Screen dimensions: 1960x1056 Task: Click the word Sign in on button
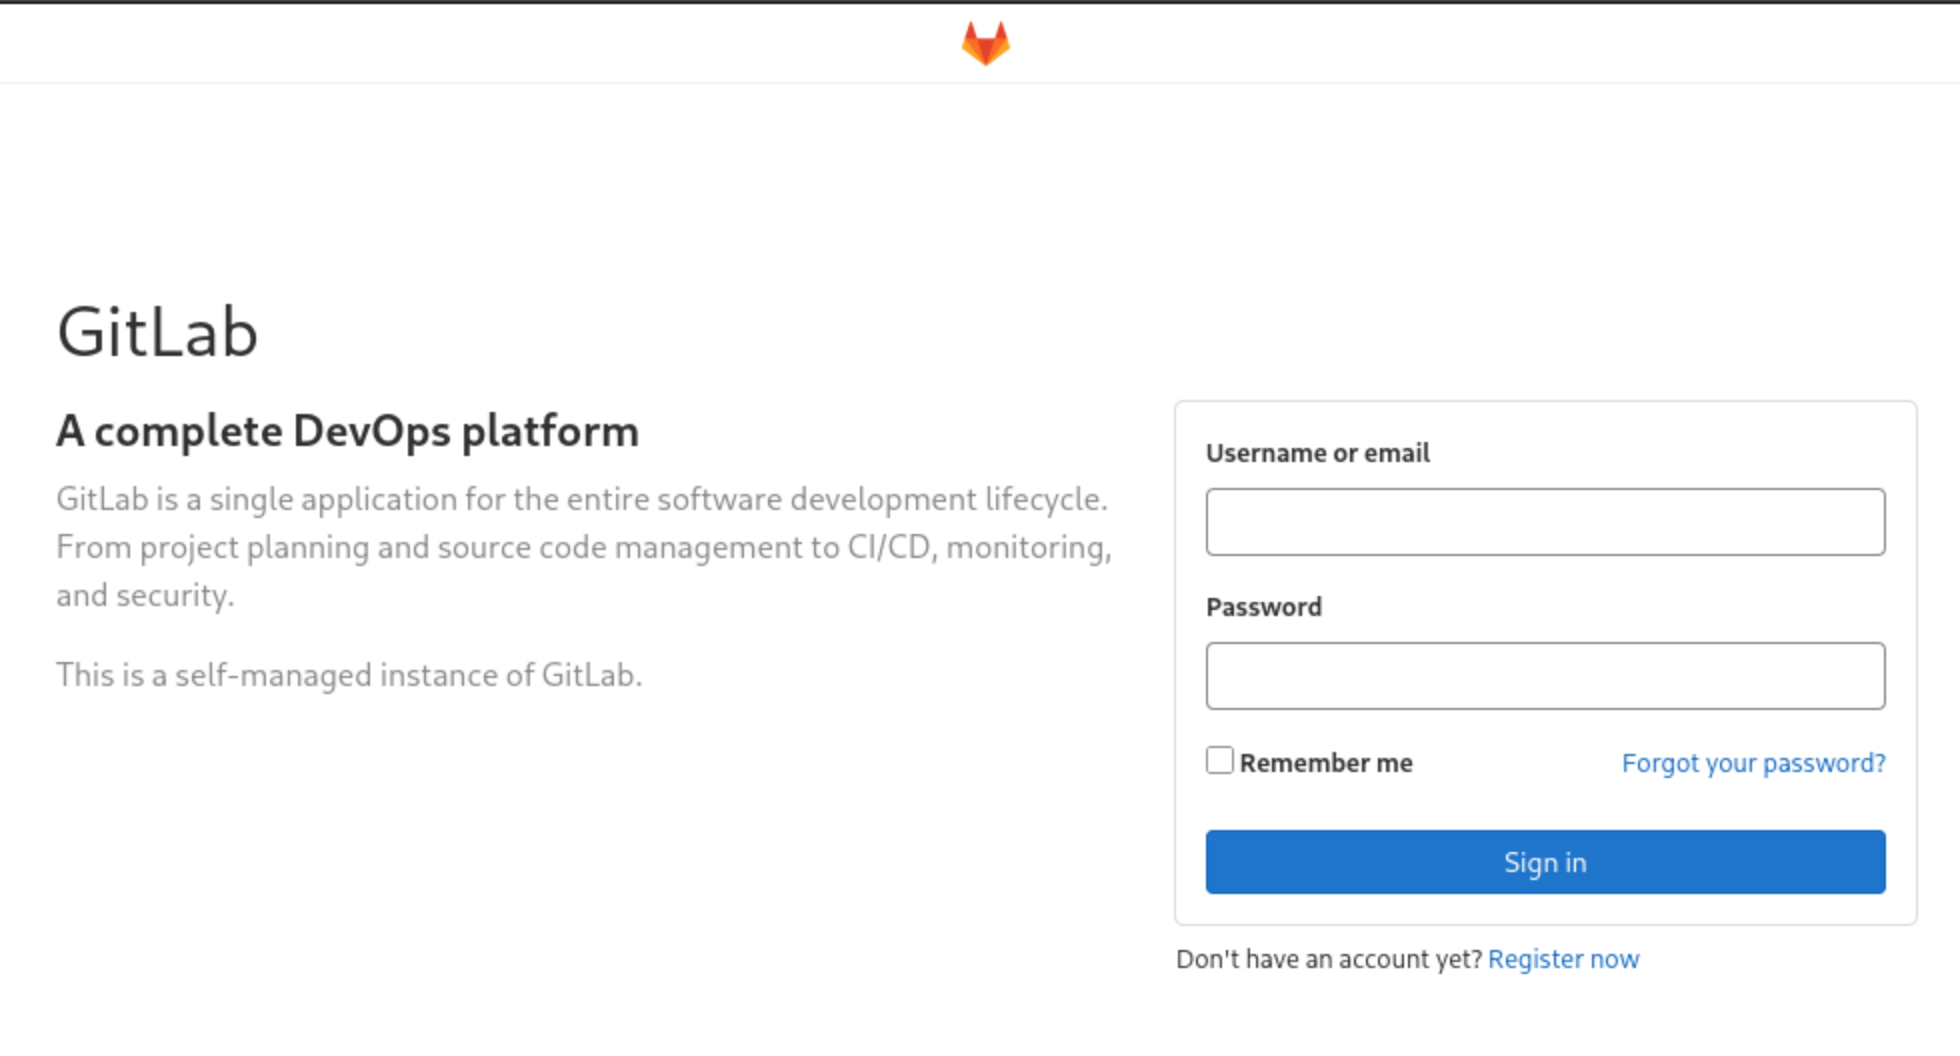pos(1545,862)
